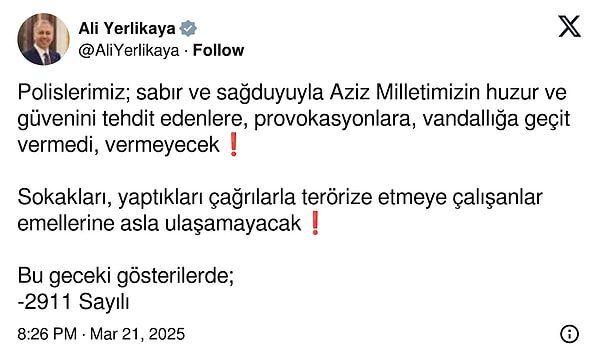
Task: Click the word 'terörize' in the tweet
Action: [337, 198]
